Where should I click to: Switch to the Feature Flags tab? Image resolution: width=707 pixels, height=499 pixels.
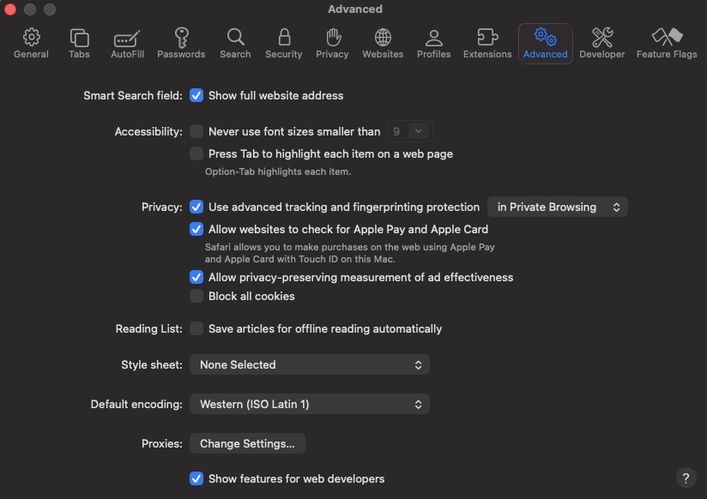pos(666,43)
